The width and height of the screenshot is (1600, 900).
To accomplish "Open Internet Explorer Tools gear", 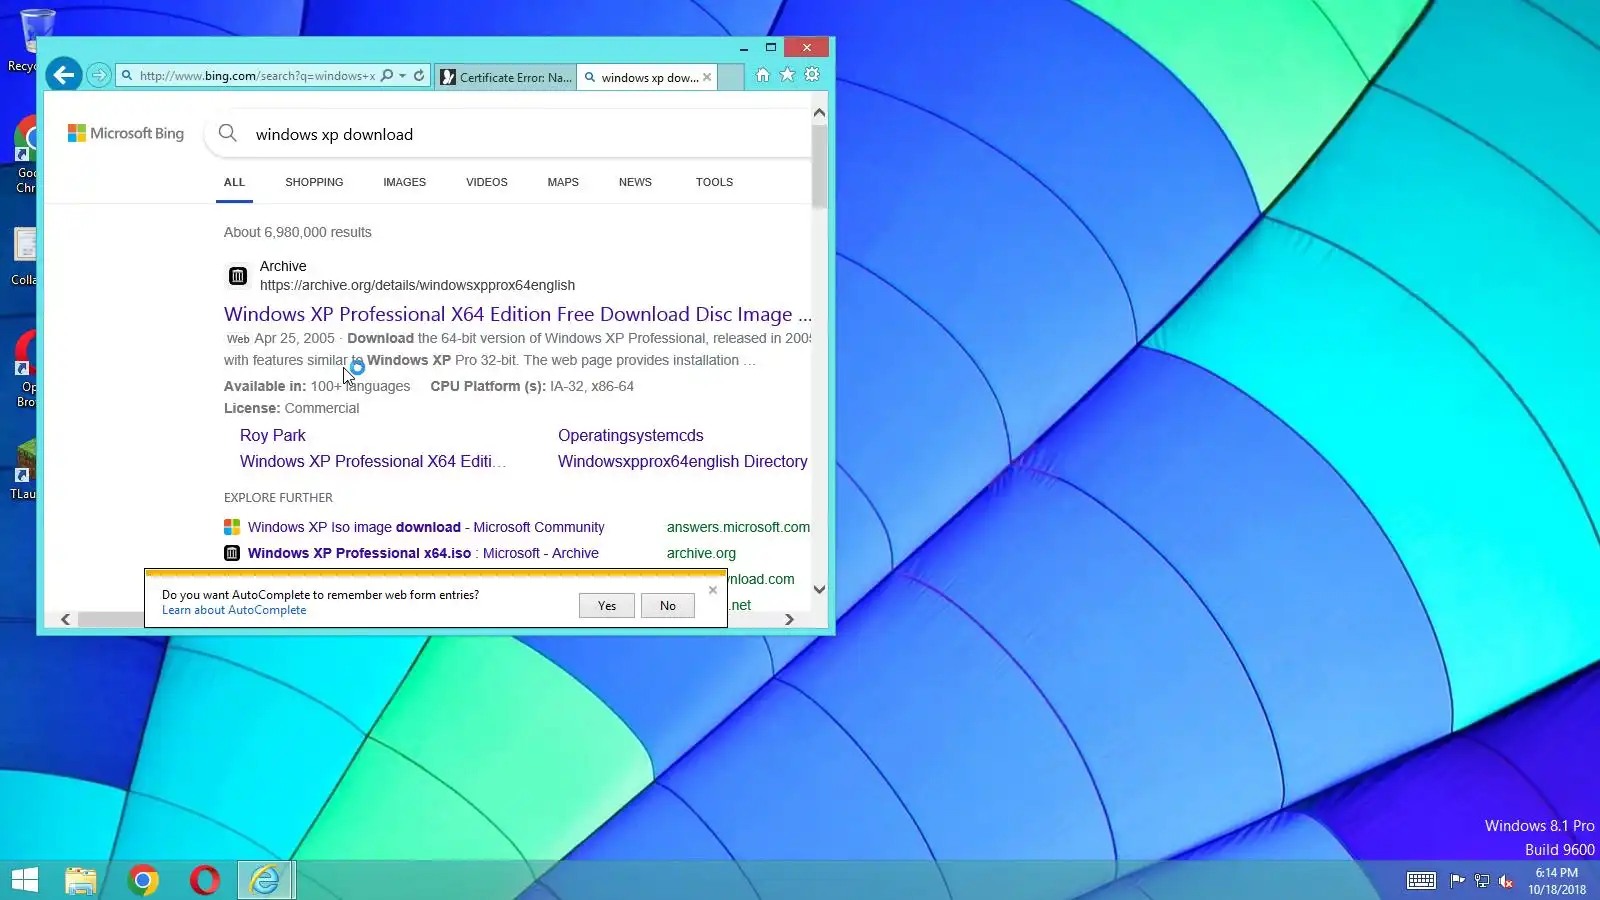I will tap(812, 75).
